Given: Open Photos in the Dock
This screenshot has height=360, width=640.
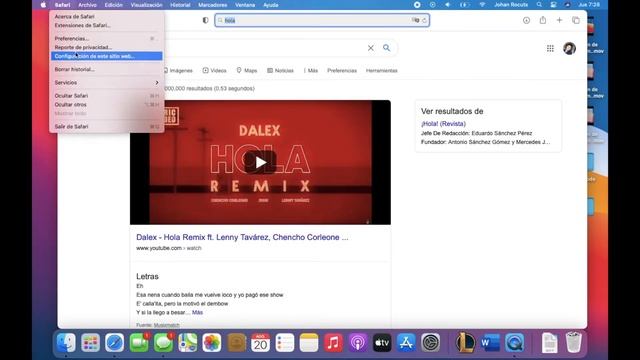Looking at the screenshot, I should click(212, 342).
